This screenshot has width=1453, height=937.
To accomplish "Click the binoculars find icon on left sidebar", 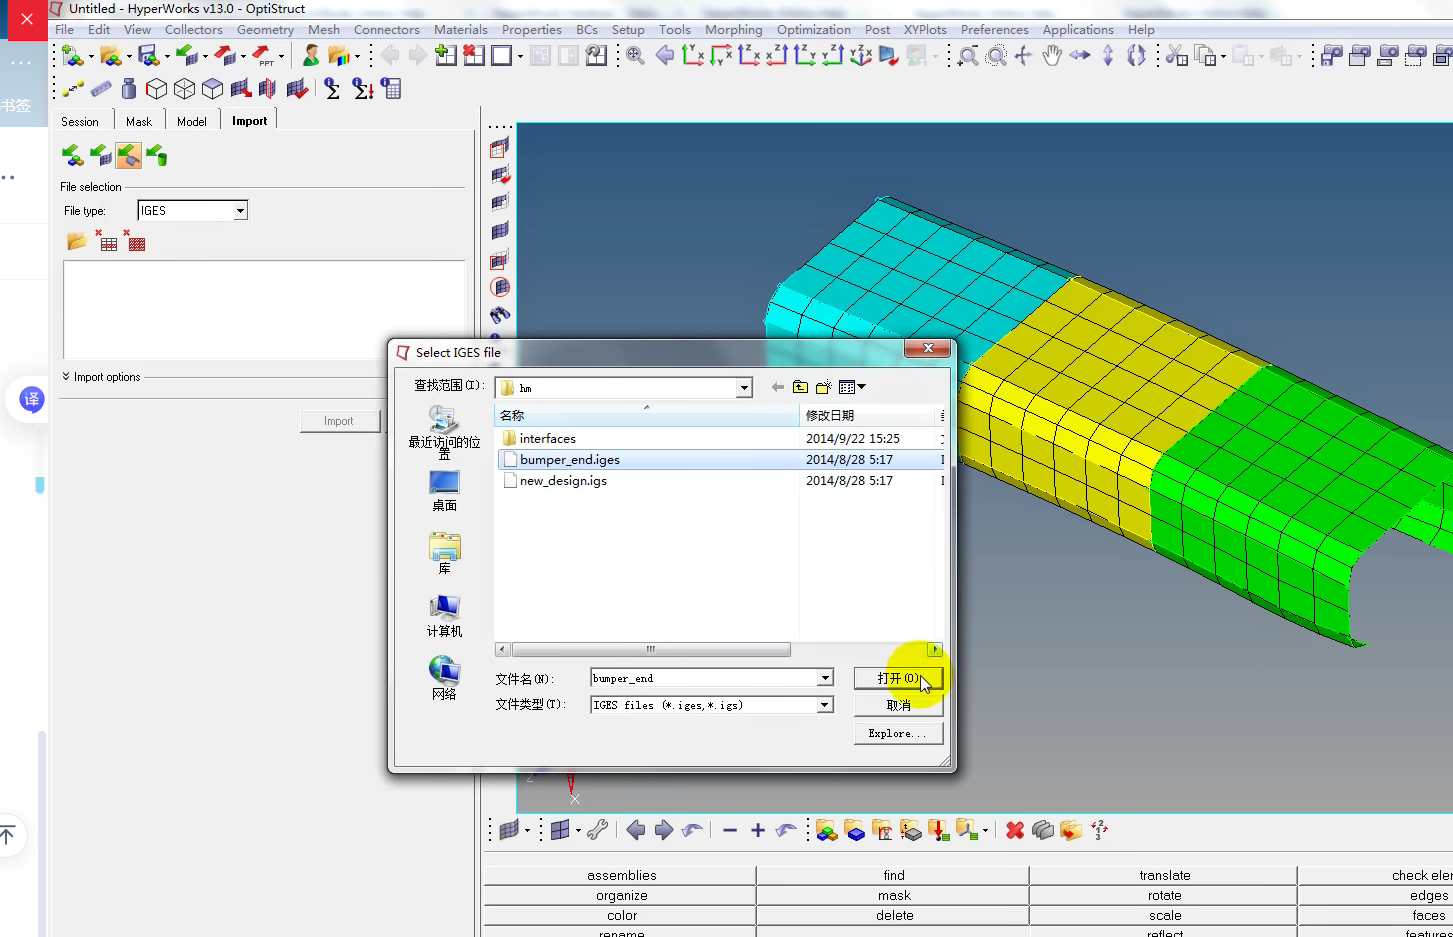I will click(x=499, y=315).
